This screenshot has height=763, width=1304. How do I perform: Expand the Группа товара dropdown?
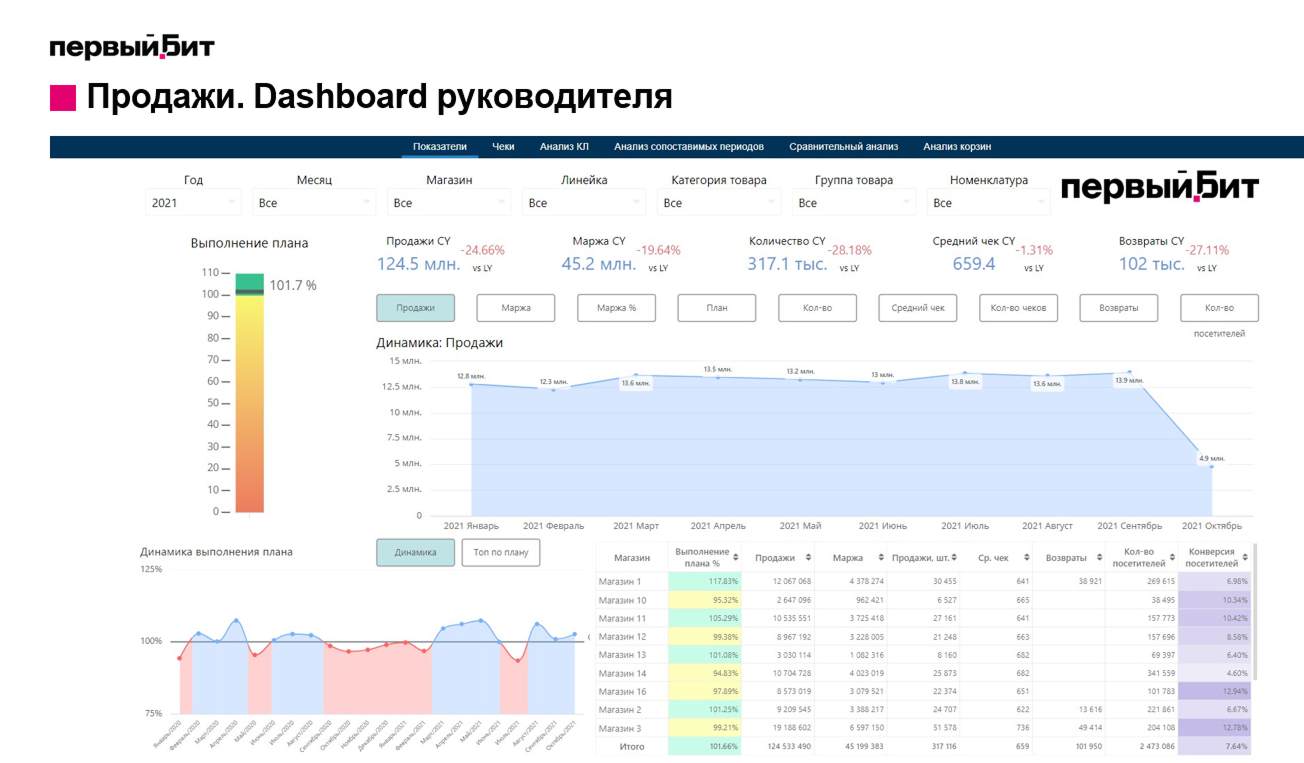854,203
